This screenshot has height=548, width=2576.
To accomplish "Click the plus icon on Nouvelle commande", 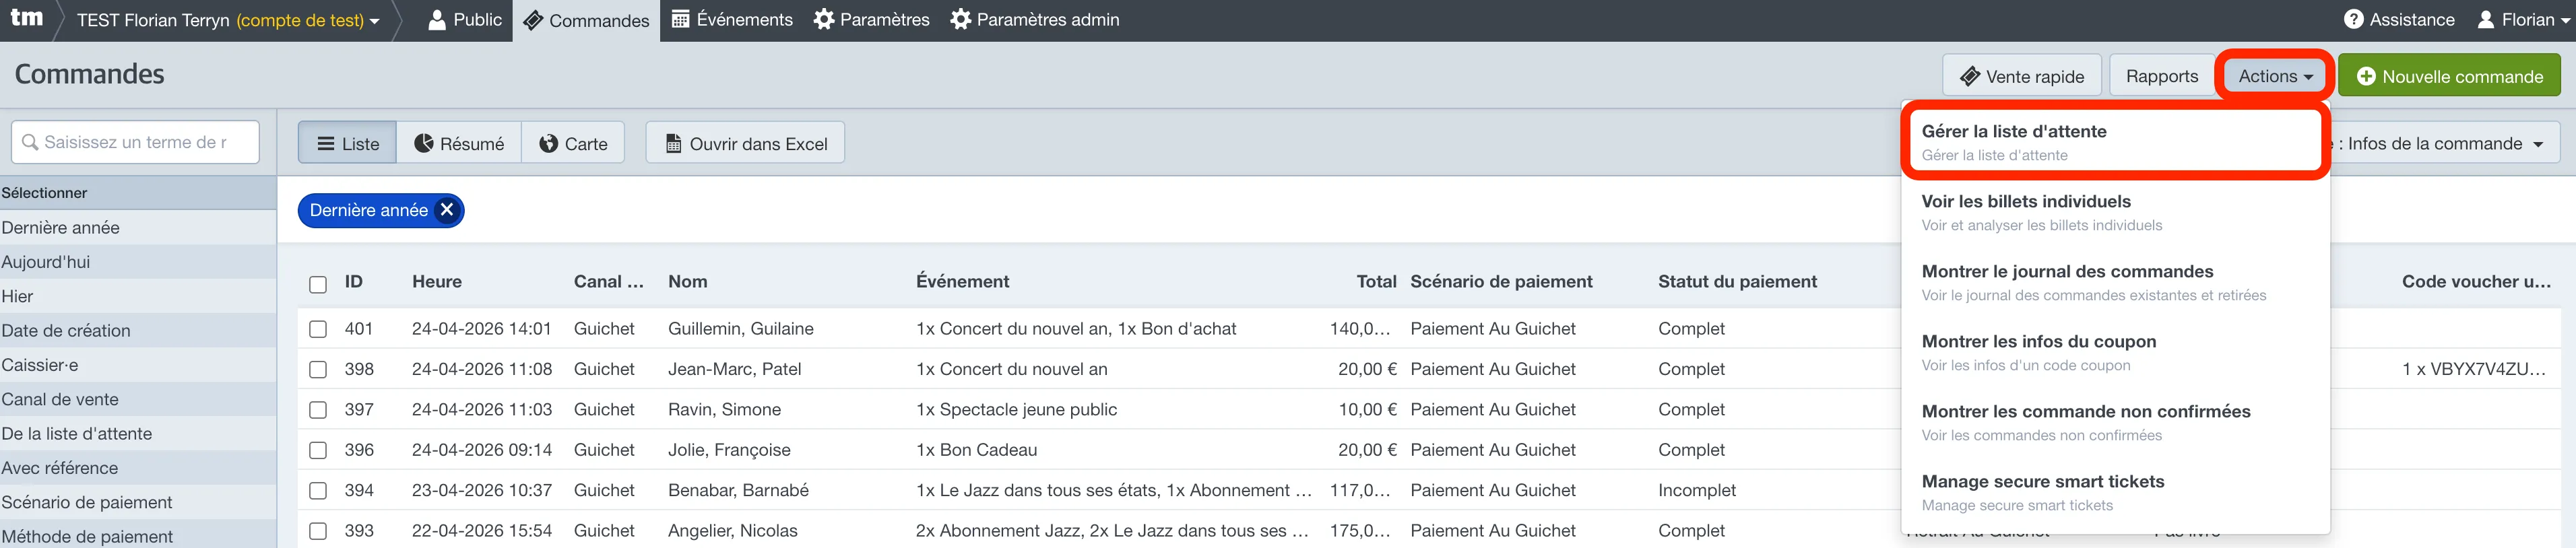I will [2366, 76].
